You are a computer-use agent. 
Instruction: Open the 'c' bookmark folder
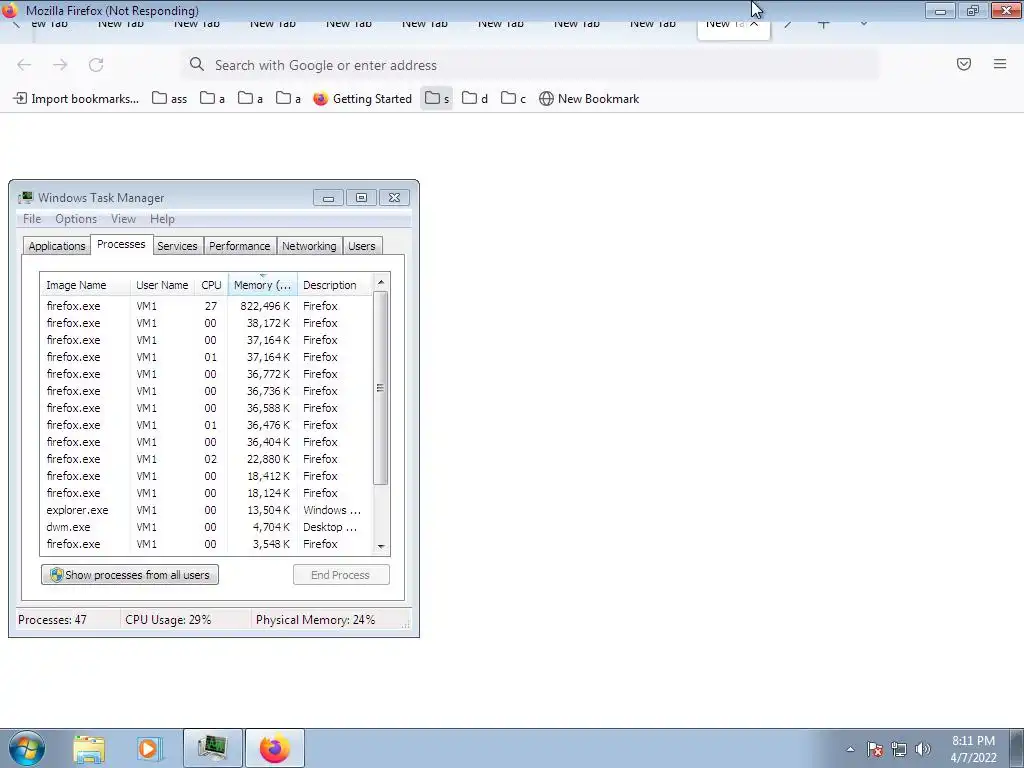[x=513, y=99]
